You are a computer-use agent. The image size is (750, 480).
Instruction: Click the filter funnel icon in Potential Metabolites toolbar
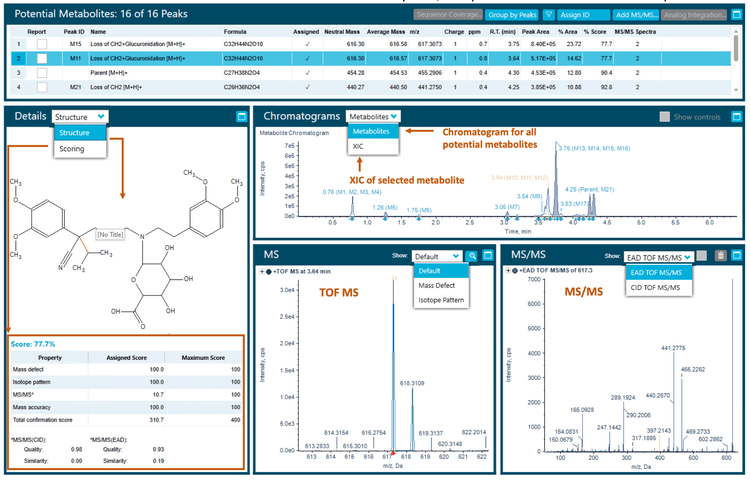coord(547,15)
